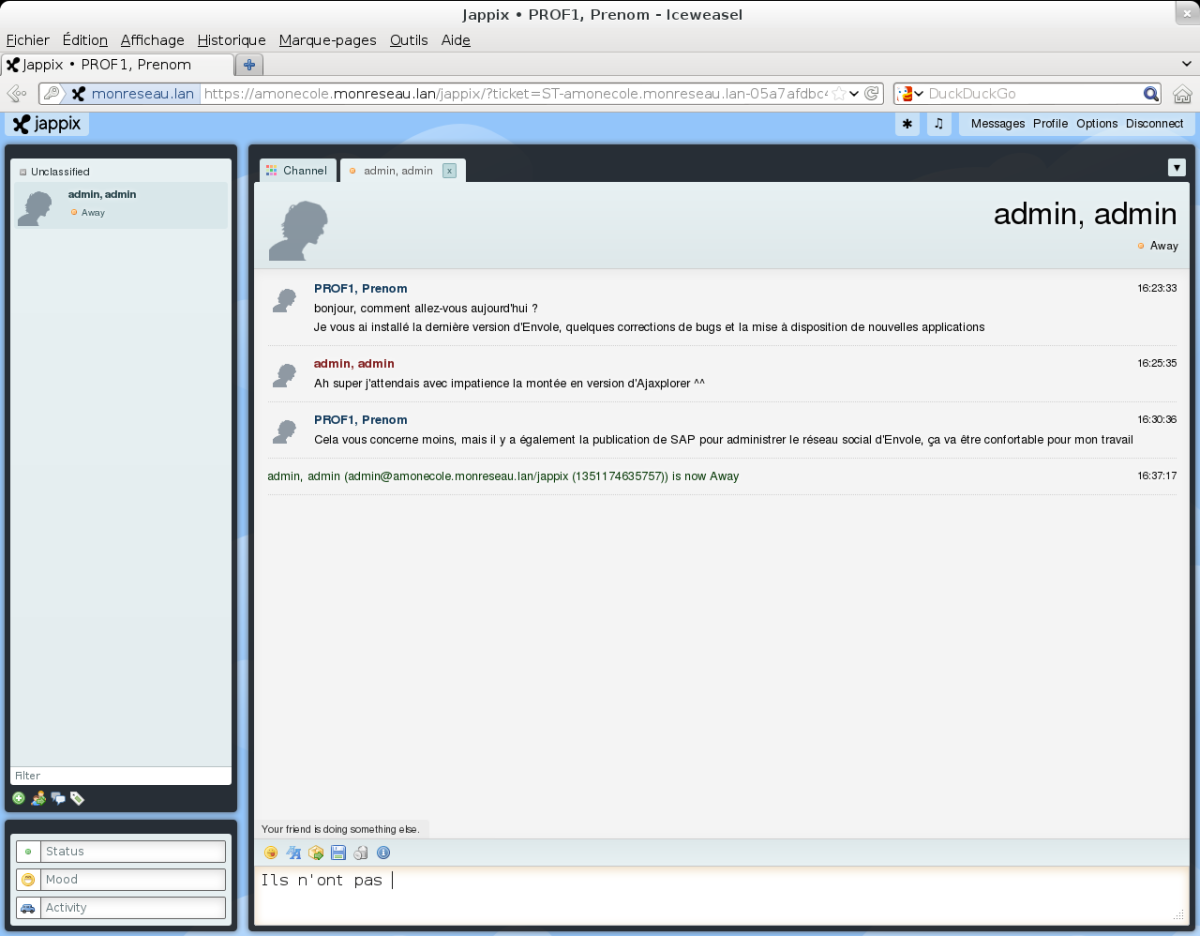This screenshot has width=1200, height=936.
Task: Toggle the asterisk button in top bar
Action: point(907,124)
